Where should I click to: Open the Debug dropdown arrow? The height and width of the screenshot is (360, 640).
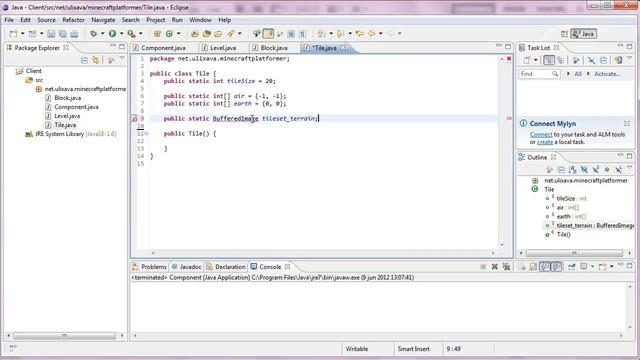(102, 34)
